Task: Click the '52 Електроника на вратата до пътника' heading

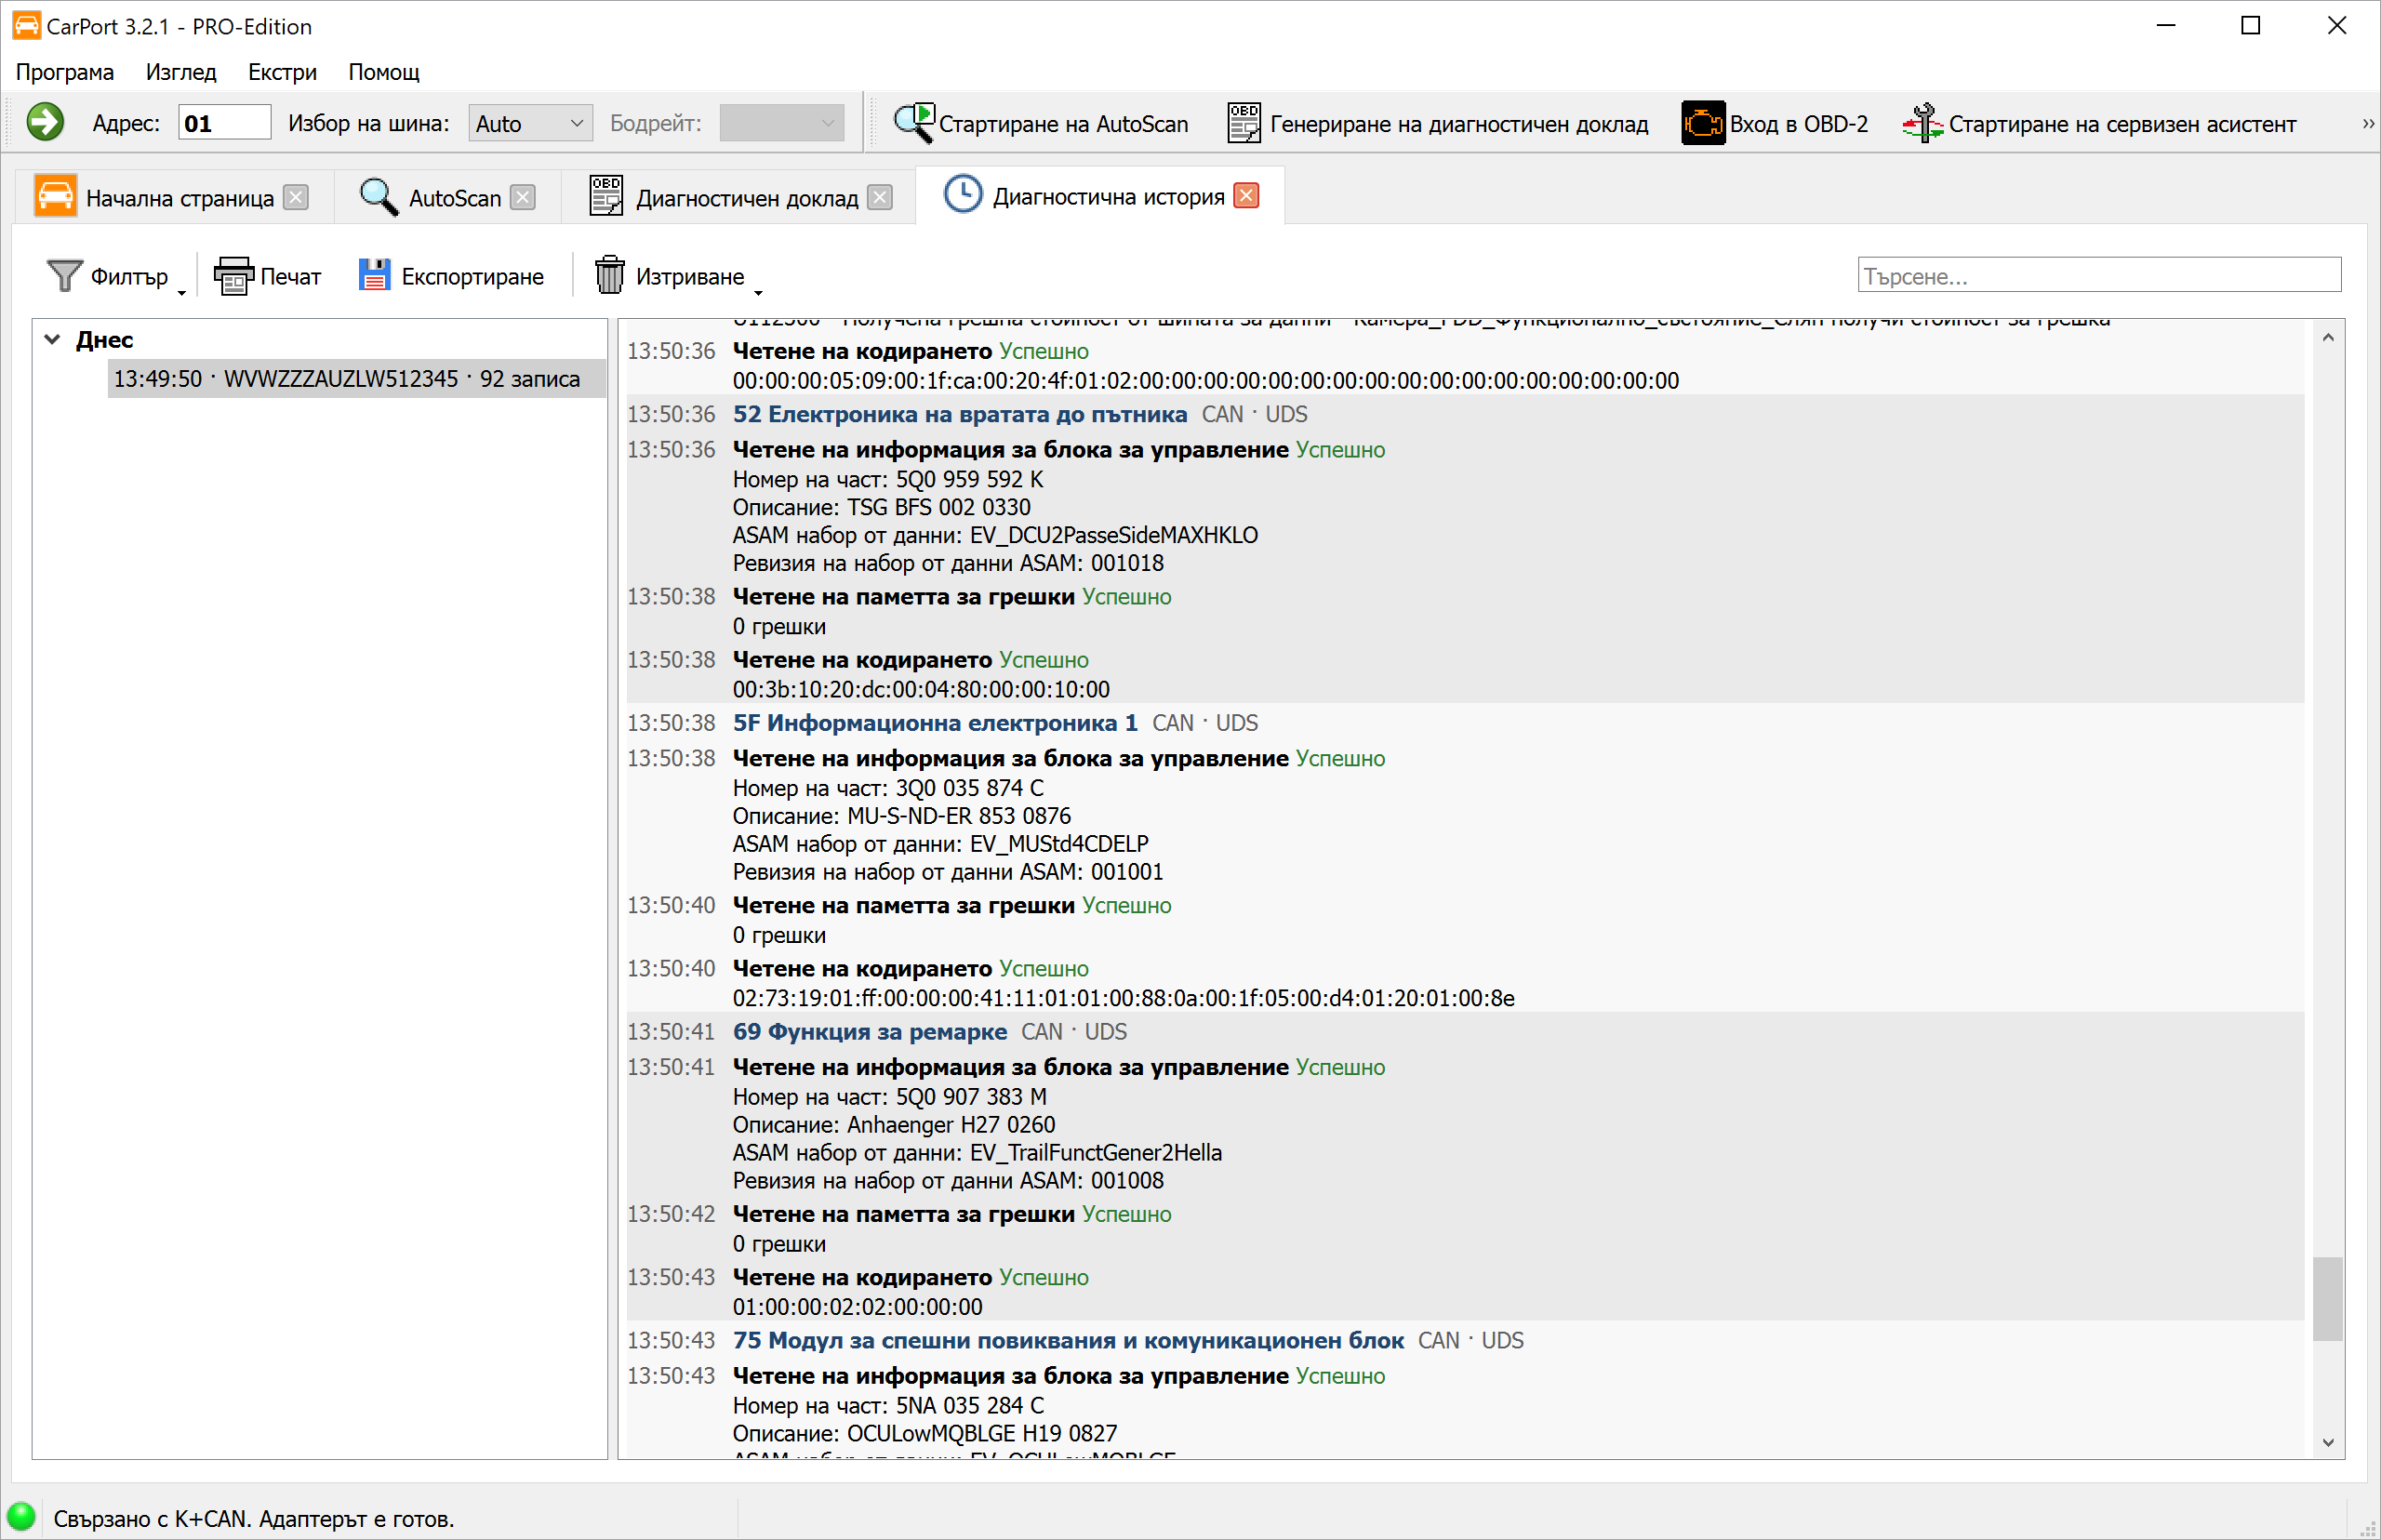Action: coord(959,414)
